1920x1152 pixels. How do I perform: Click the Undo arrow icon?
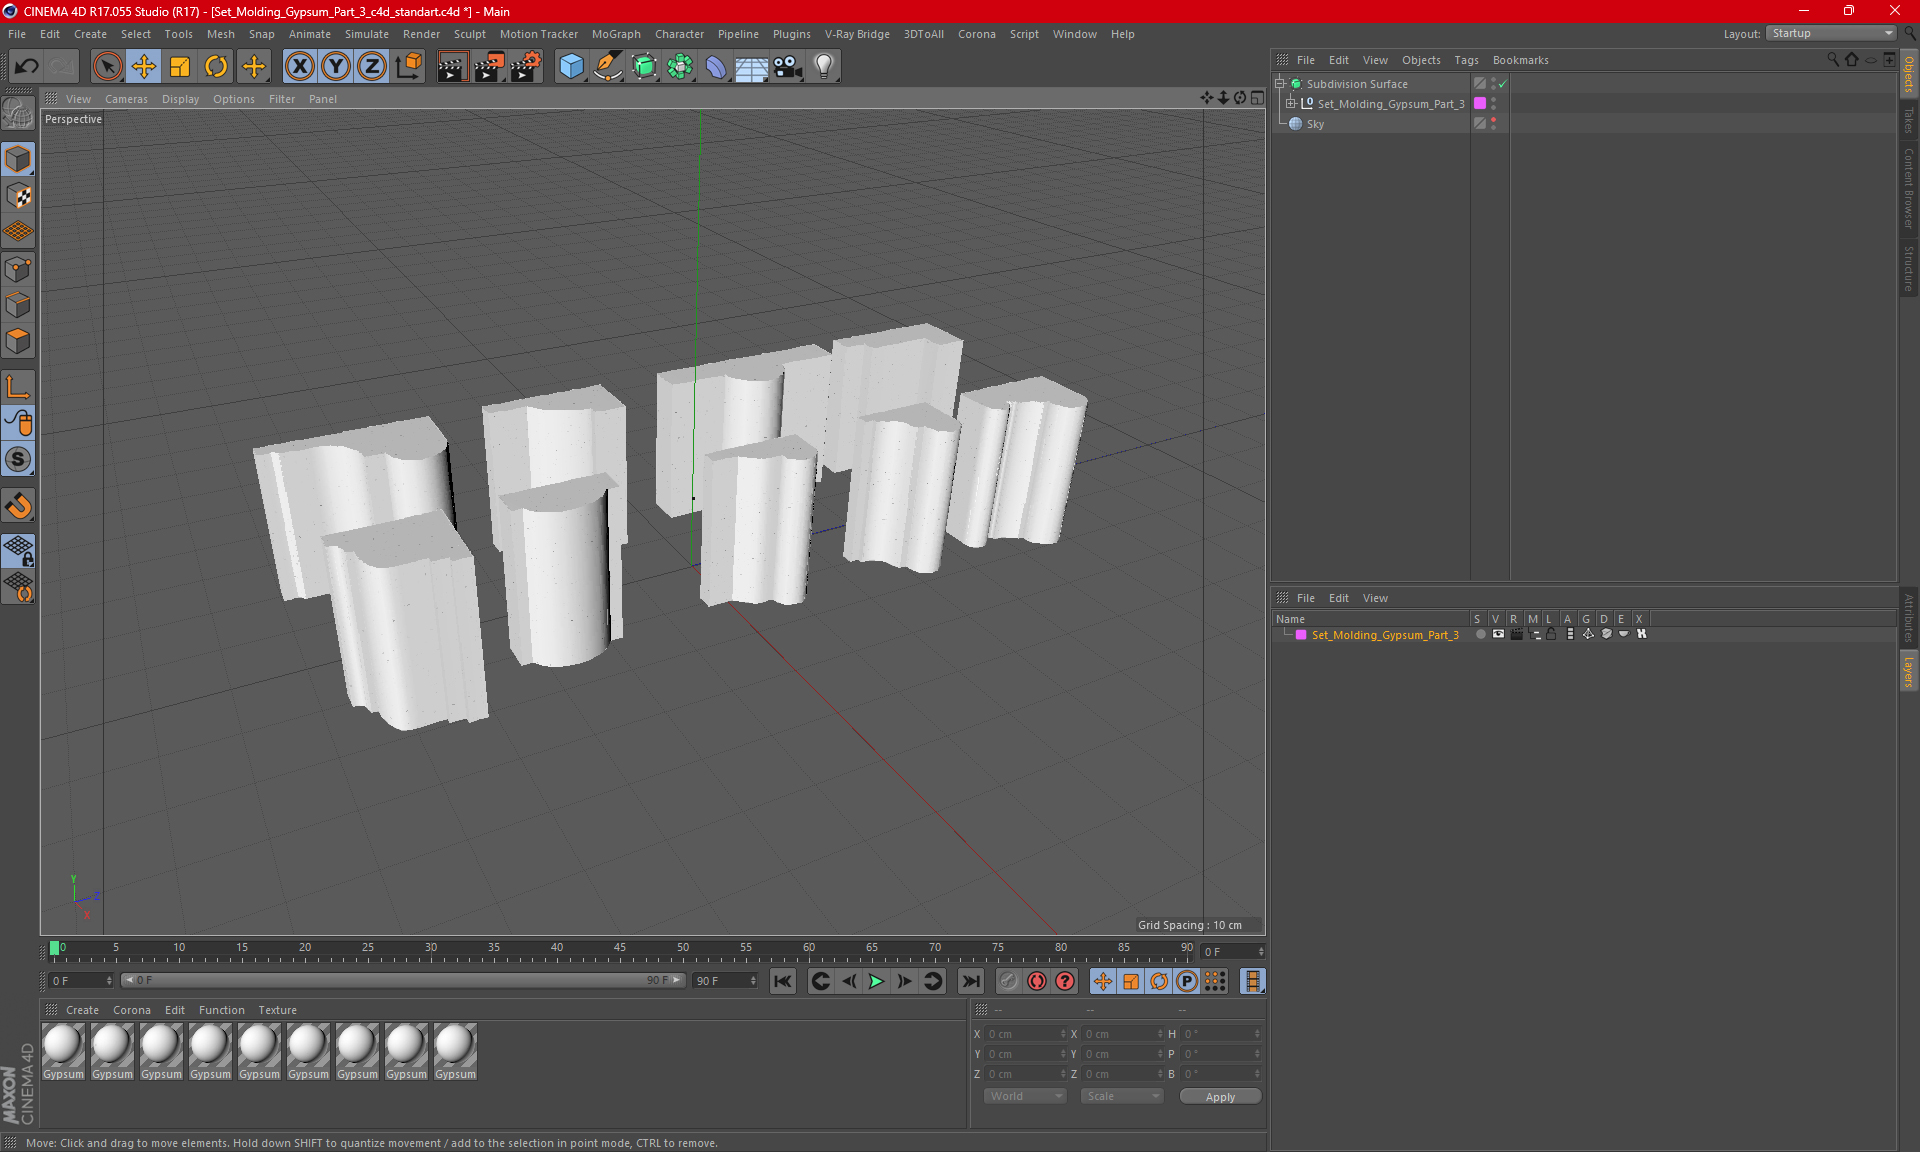pos(27,67)
